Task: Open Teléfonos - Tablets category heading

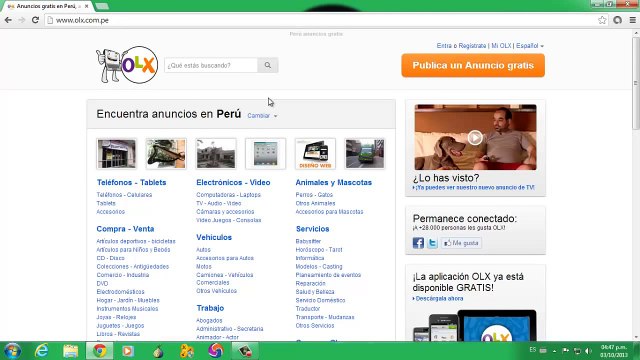Action: (131, 182)
